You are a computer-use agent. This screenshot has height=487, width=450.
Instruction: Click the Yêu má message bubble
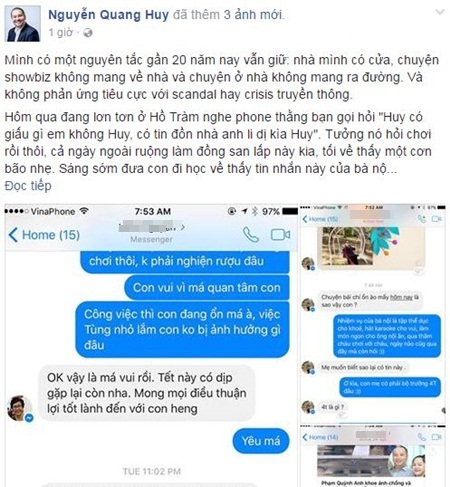click(x=261, y=441)
